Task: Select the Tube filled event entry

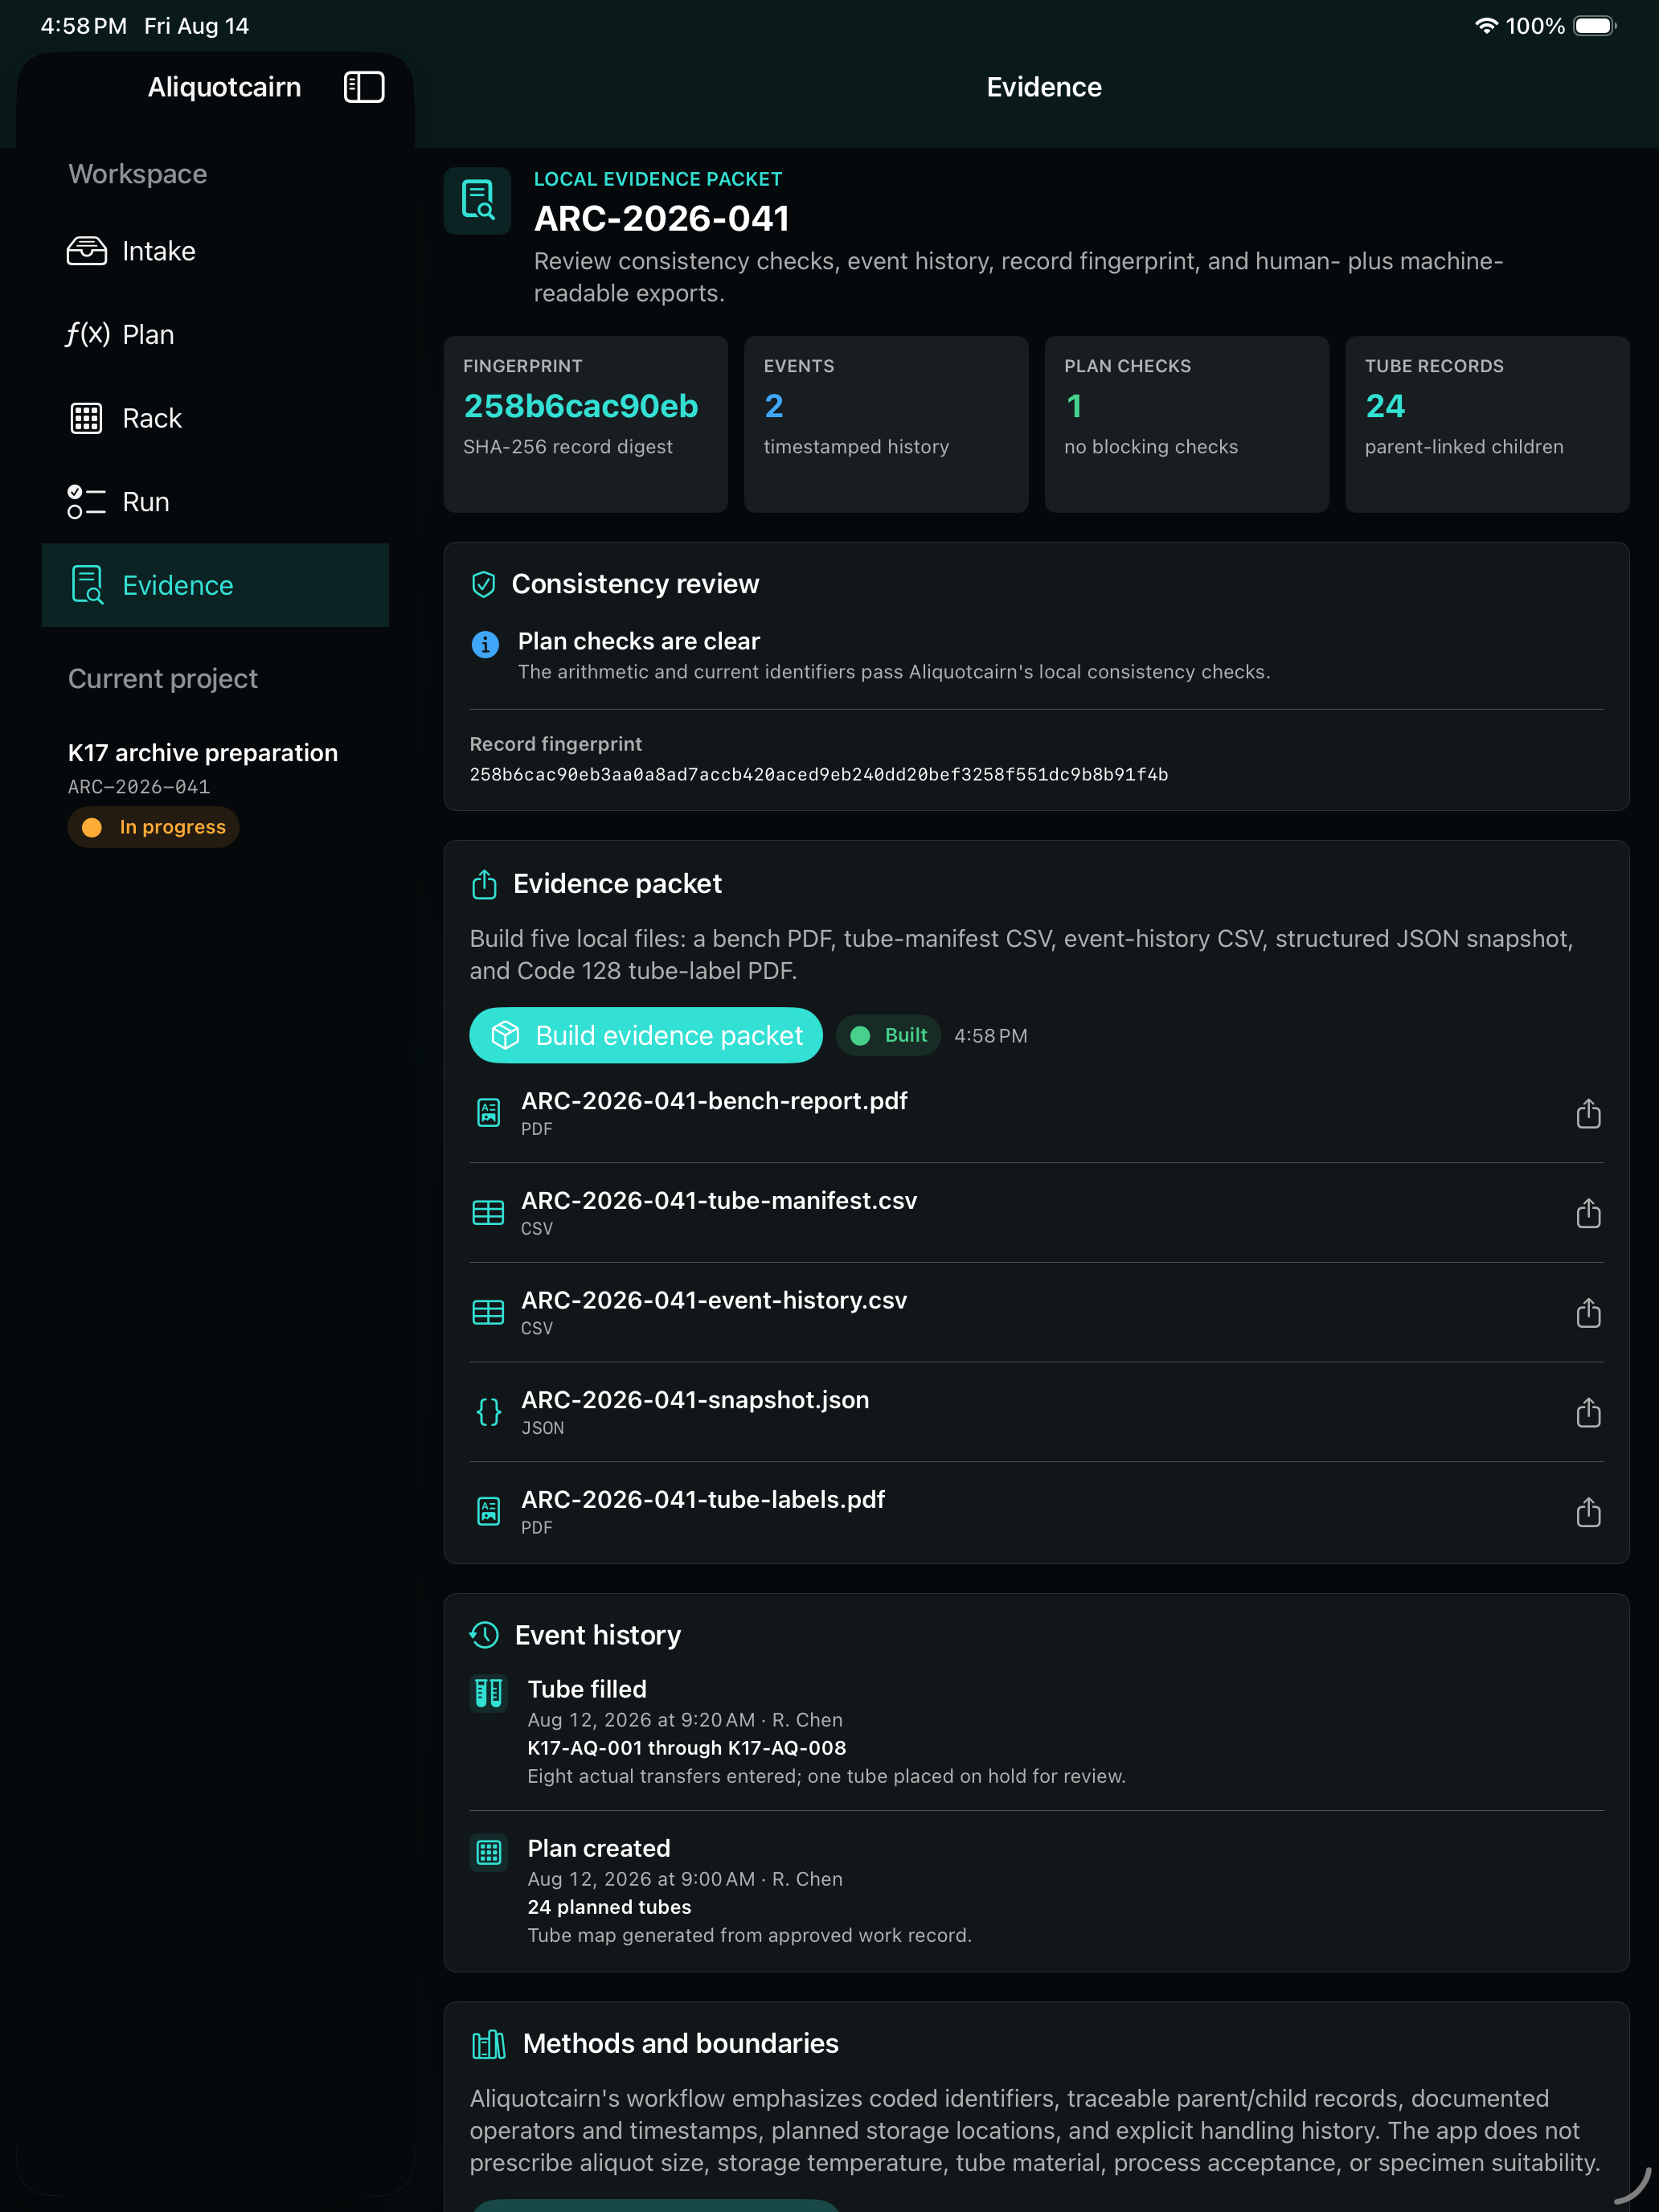Action: click(1037, 1733)
